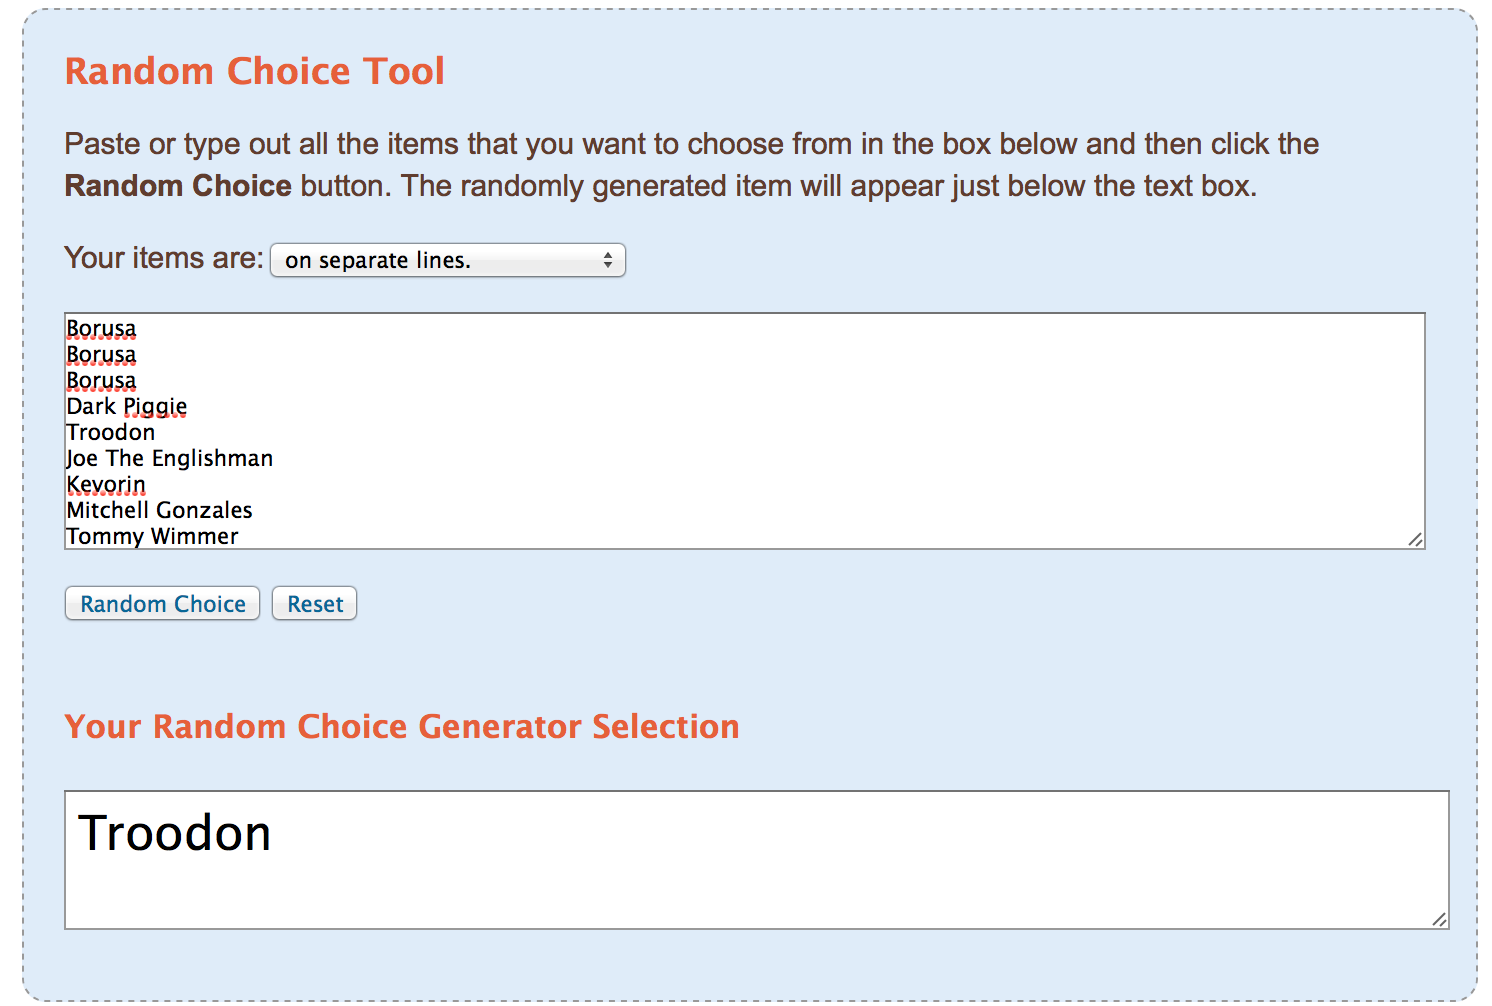Click the second Borusa entry in the list
The image size is (1492, 1006).
(x=101, y=355)
